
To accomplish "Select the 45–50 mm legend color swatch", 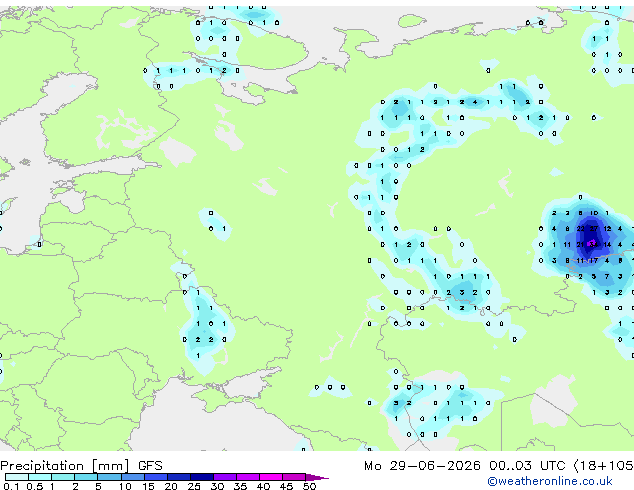I will [x=294, y=477].
